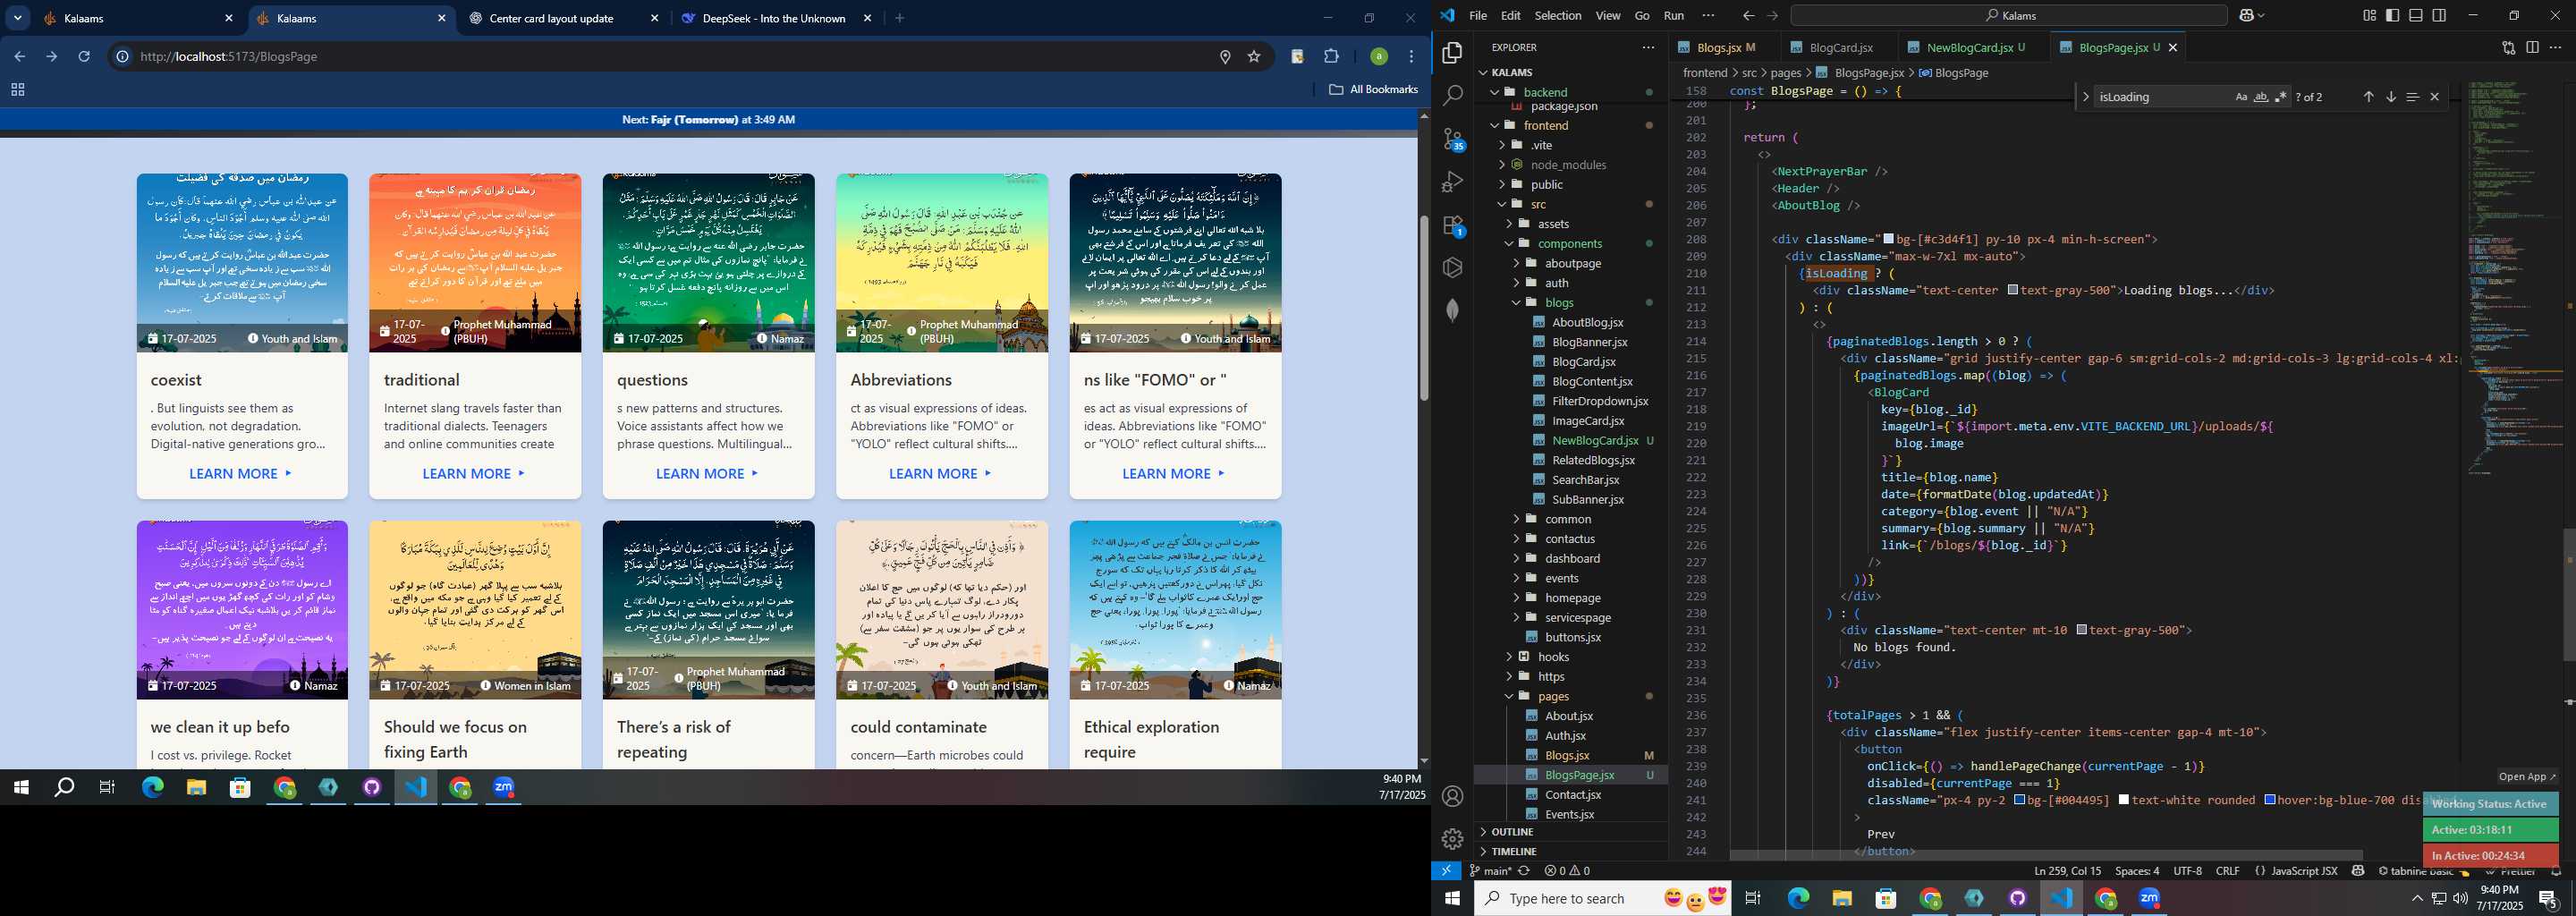
Task: Click the editor More Actions ellipsis
Action: click(2555, 47)
